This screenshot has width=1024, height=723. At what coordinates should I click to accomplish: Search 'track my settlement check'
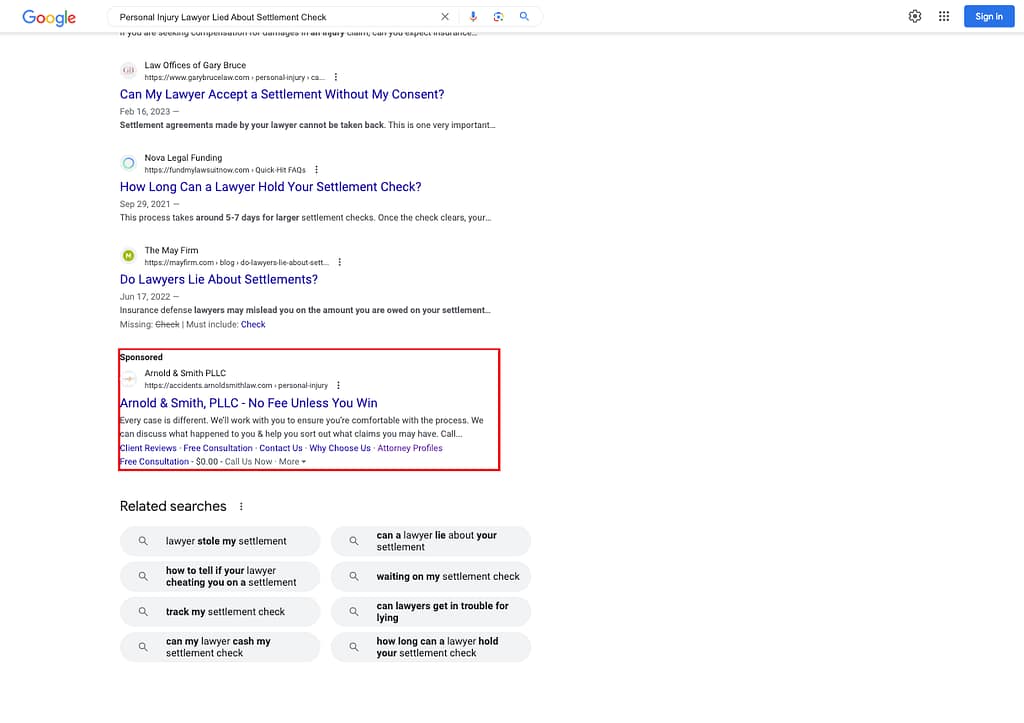[x=220, y=612]
